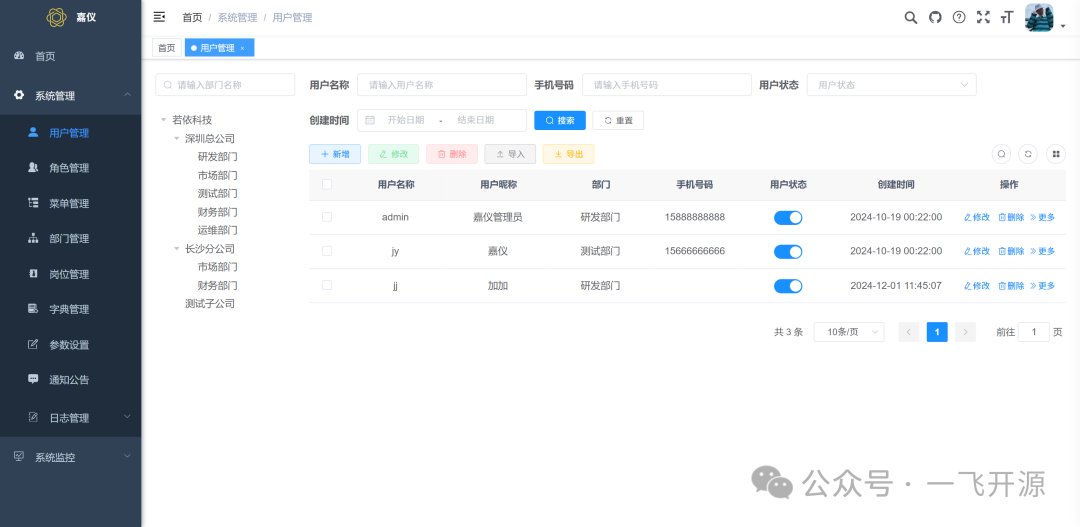The height and width of the screenshot is (527, 1080).
Task: Go to 首页 in sidebar
Action: [70, 56]
